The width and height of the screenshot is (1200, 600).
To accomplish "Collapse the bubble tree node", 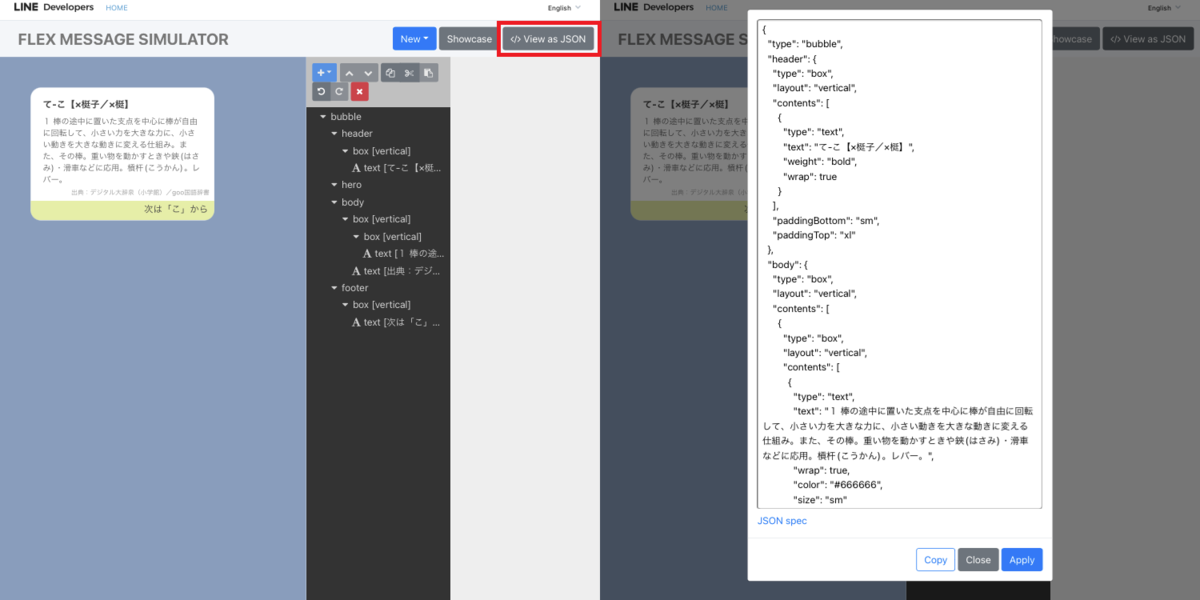I will [322, 117].
